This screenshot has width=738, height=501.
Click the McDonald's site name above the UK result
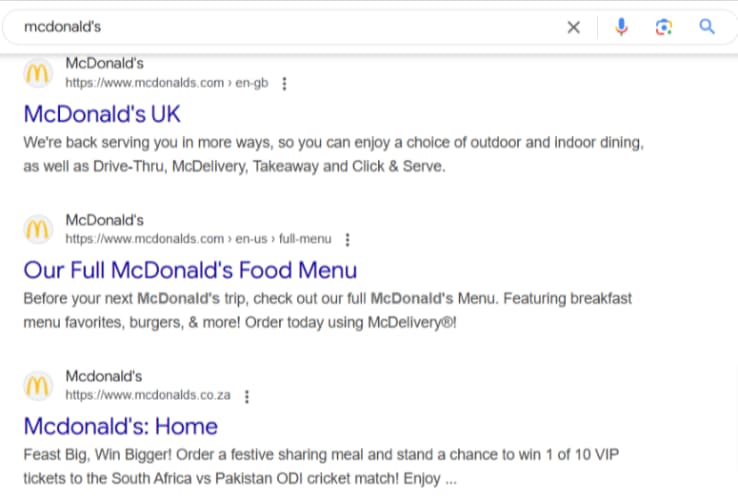click(105, 64)
